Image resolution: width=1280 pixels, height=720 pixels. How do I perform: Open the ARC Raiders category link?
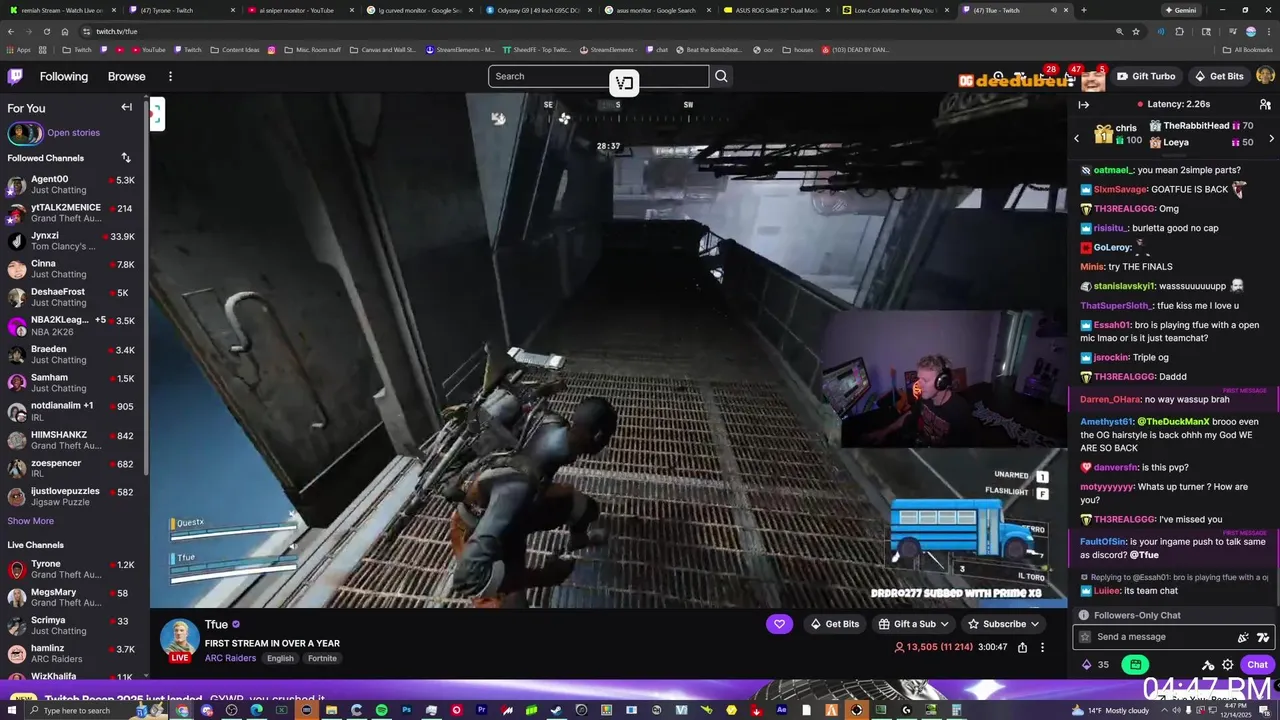click(x=230, y=658)
